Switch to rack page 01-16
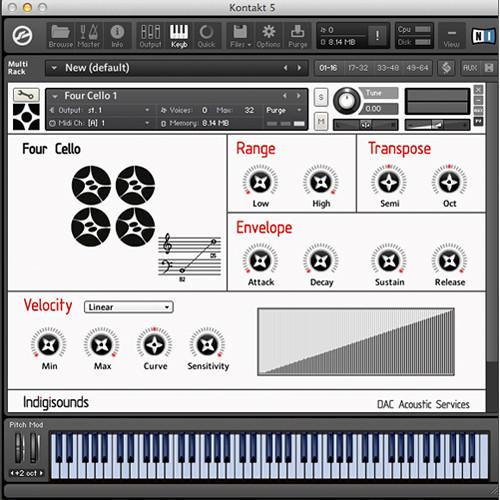 (328, 68)
